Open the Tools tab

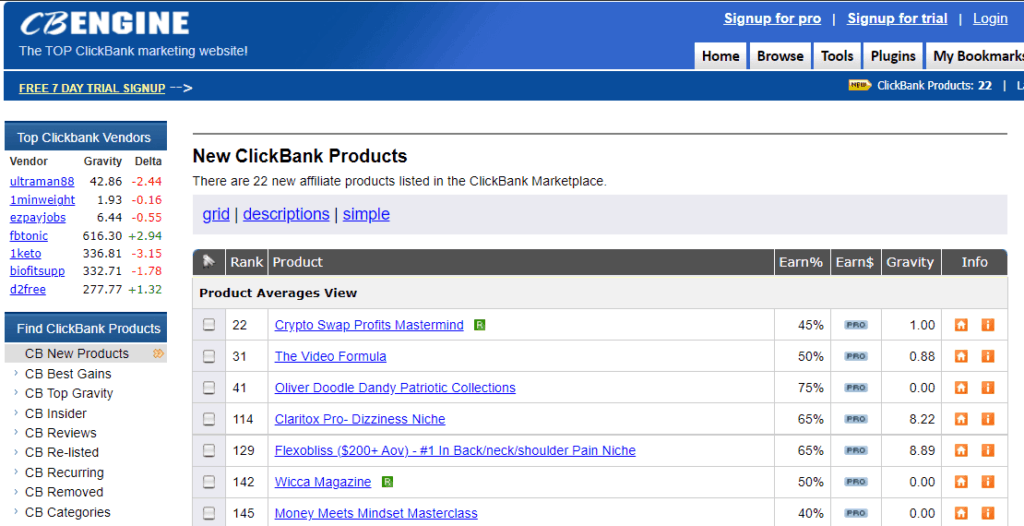click(837, 56)
